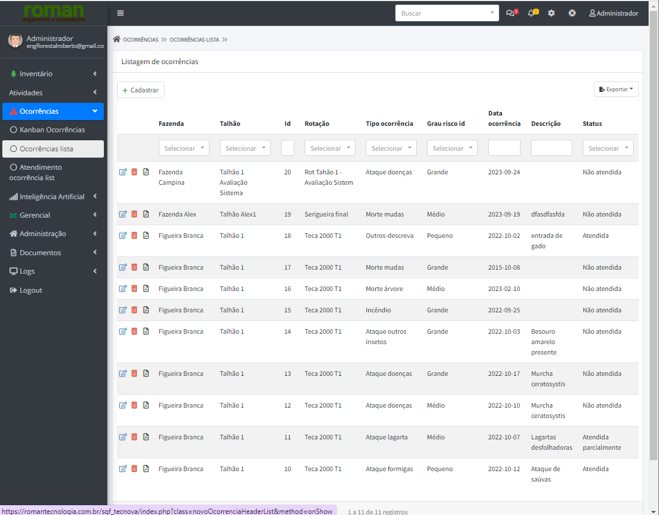This screenshot has width=659, height=515.
Task: Expand the Status filter dropdown
Action: coord(608,148)
